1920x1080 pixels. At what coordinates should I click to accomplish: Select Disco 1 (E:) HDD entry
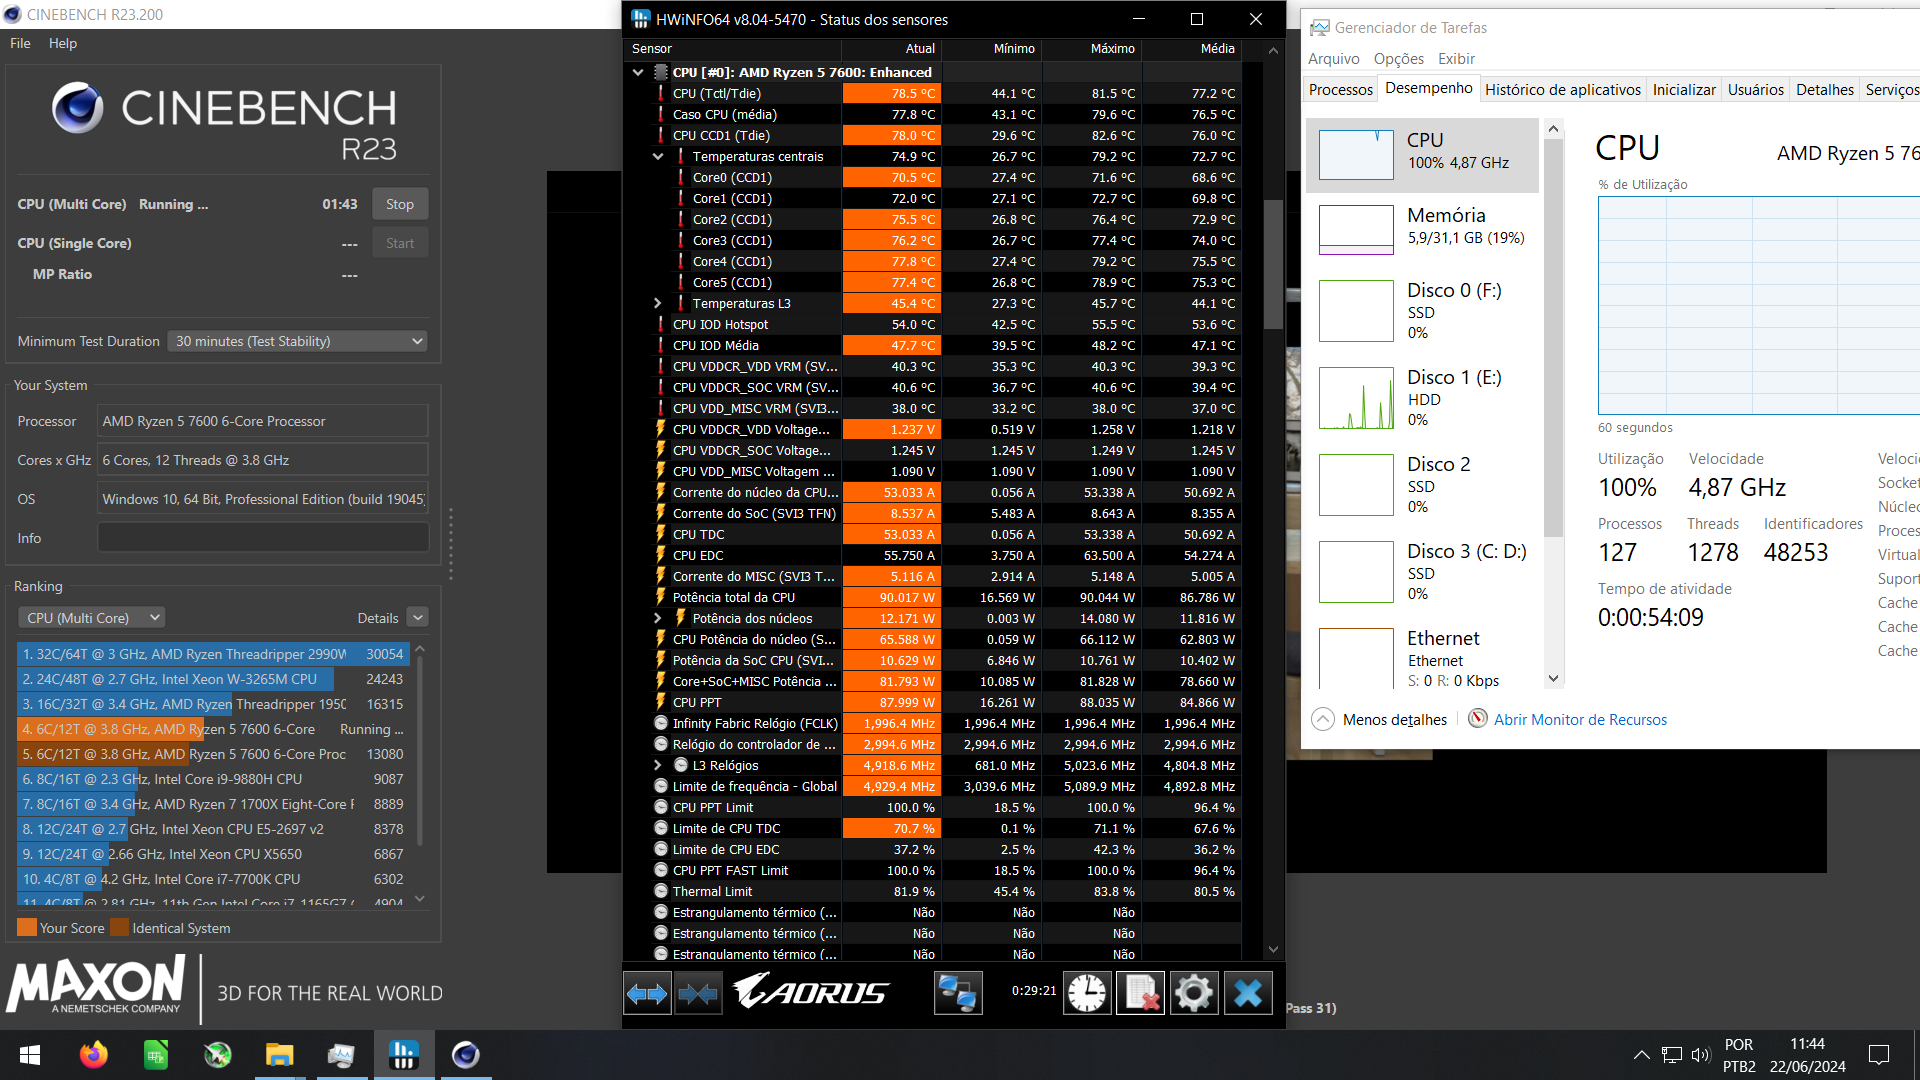click(x=1423, y=398)
